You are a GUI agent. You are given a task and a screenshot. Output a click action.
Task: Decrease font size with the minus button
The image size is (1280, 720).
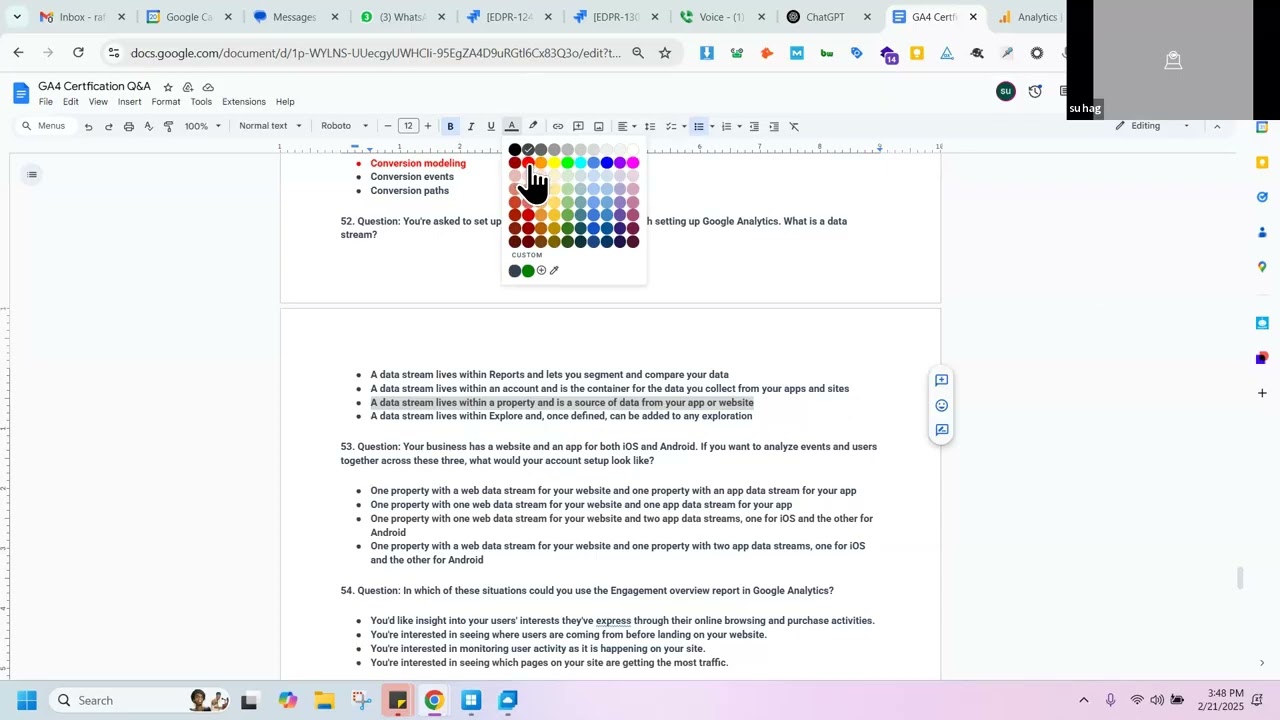388,126
